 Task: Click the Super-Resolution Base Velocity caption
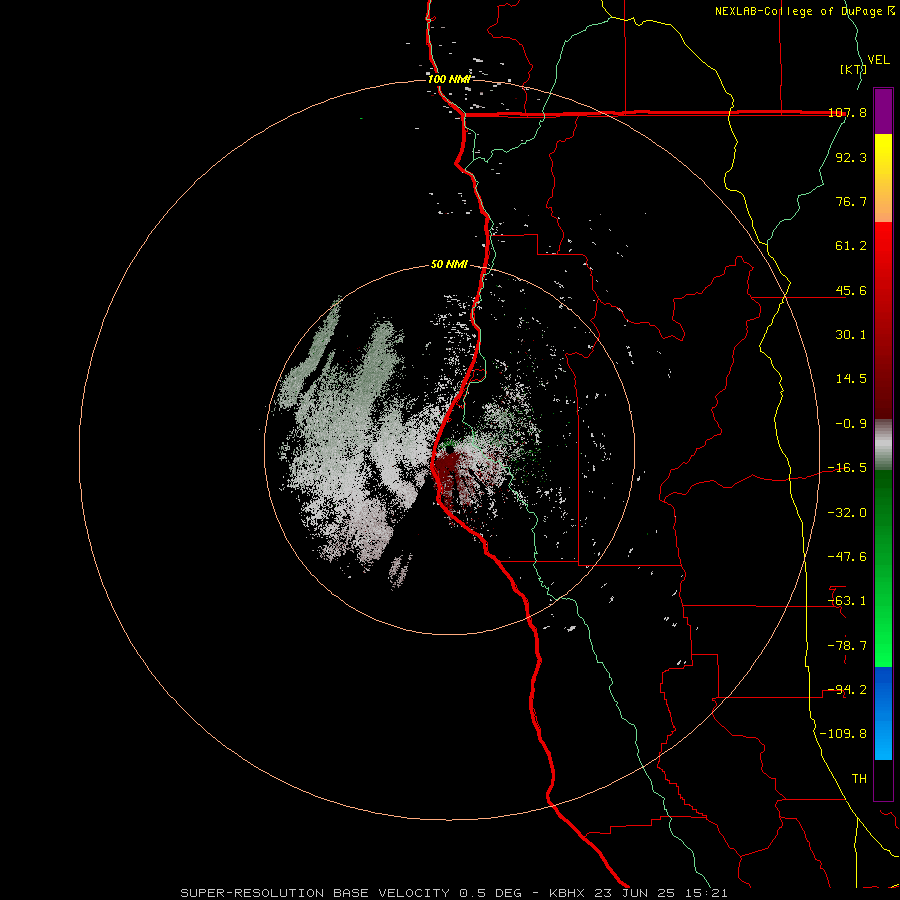(x=454, y=893)
